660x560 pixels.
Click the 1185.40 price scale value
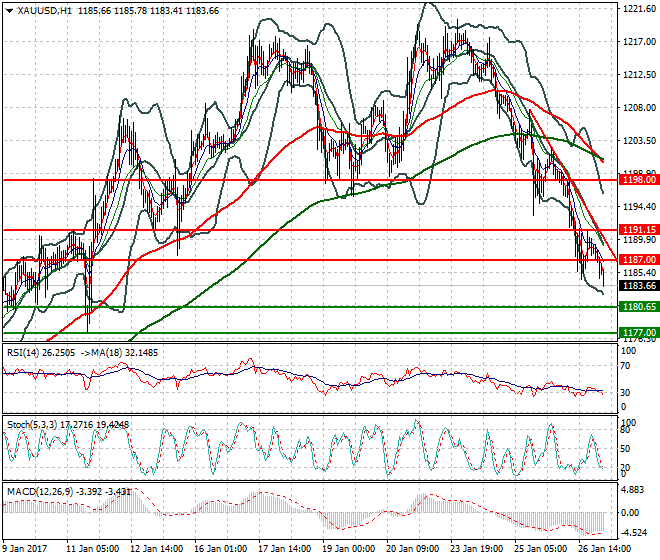[639, 272]
